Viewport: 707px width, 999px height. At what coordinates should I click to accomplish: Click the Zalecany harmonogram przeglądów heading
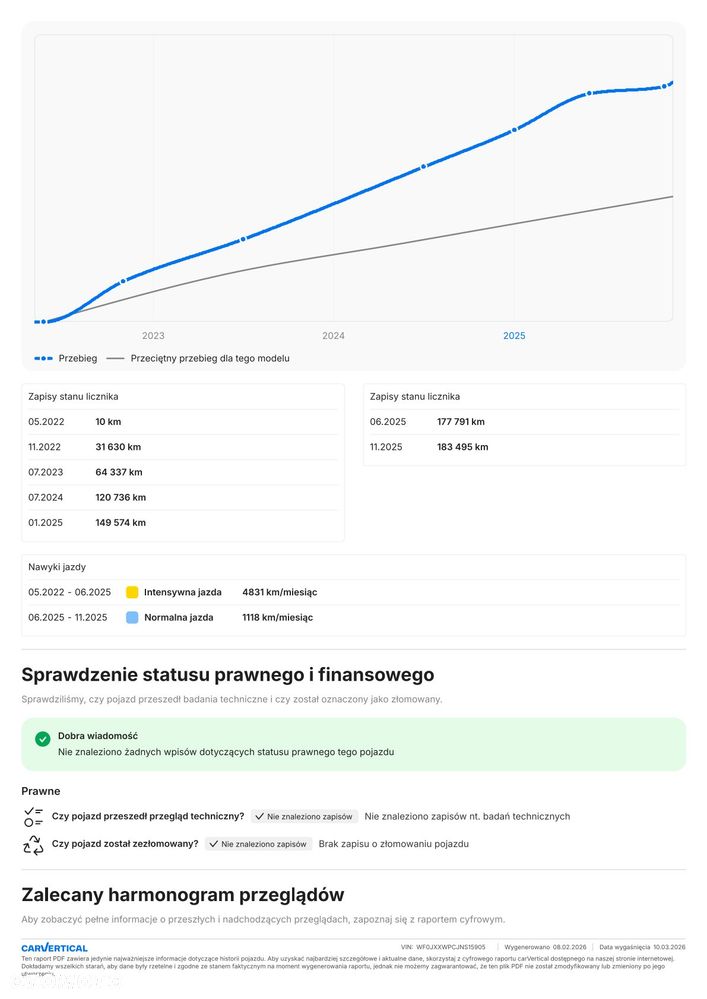(183, 895)
